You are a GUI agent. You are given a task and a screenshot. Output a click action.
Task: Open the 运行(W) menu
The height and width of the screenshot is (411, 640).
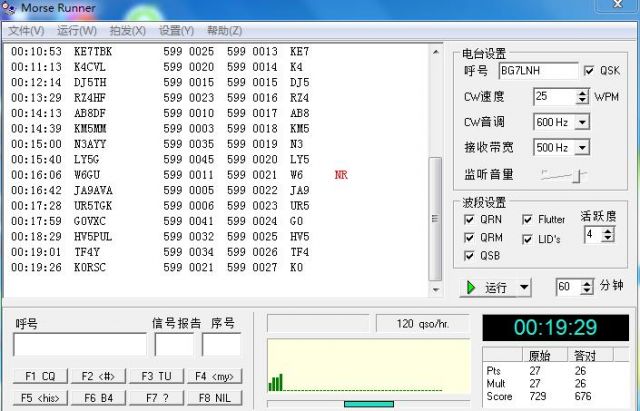77,31
